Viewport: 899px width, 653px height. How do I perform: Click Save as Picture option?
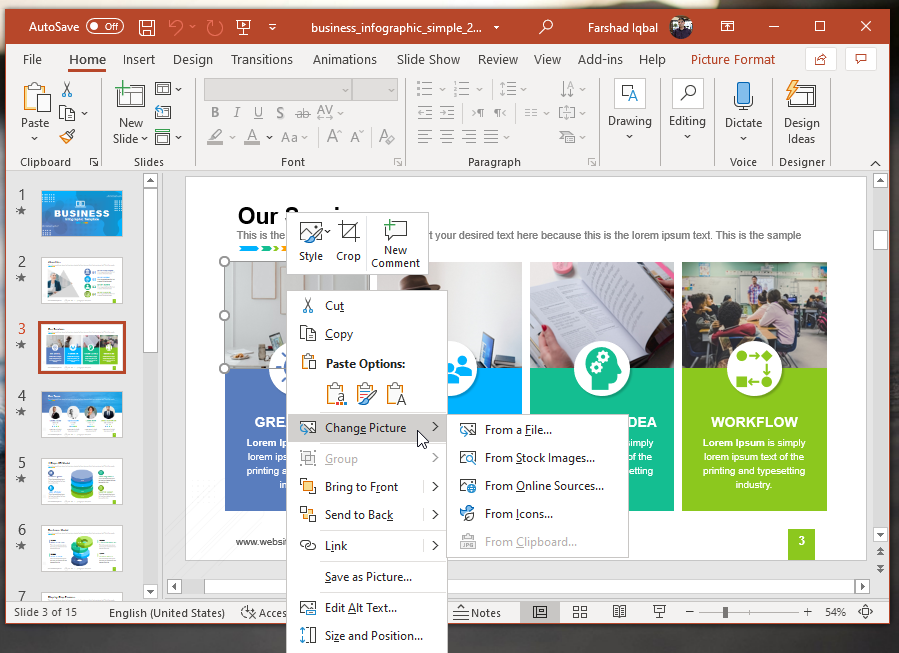[x=368, y=577]
